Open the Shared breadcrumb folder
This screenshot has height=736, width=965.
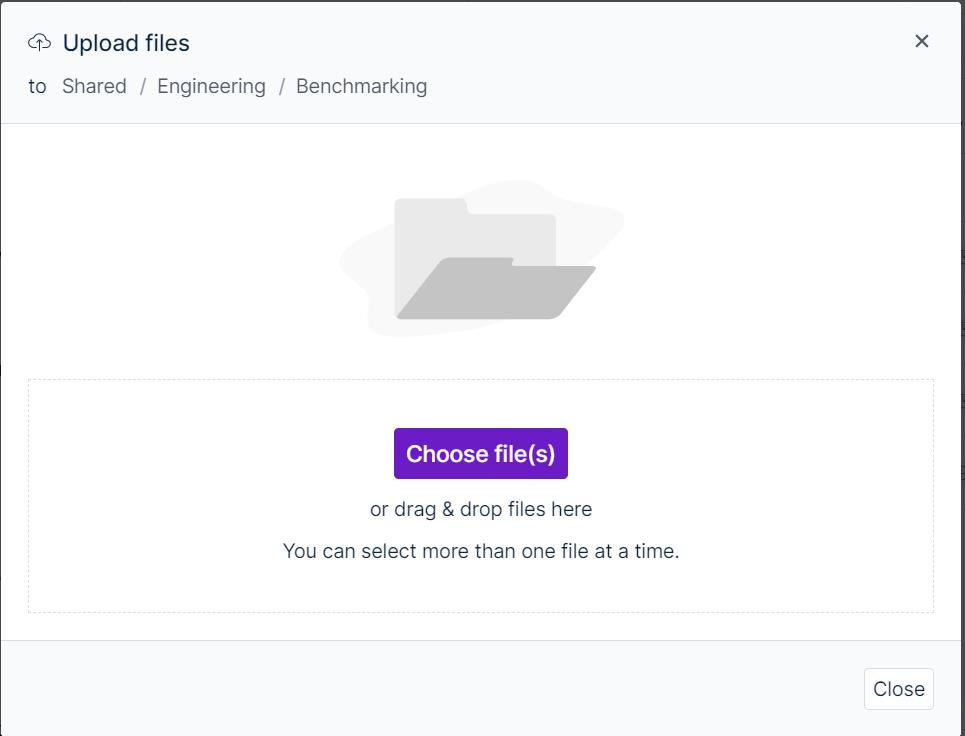pyautogui.click(x=94, y=86)
